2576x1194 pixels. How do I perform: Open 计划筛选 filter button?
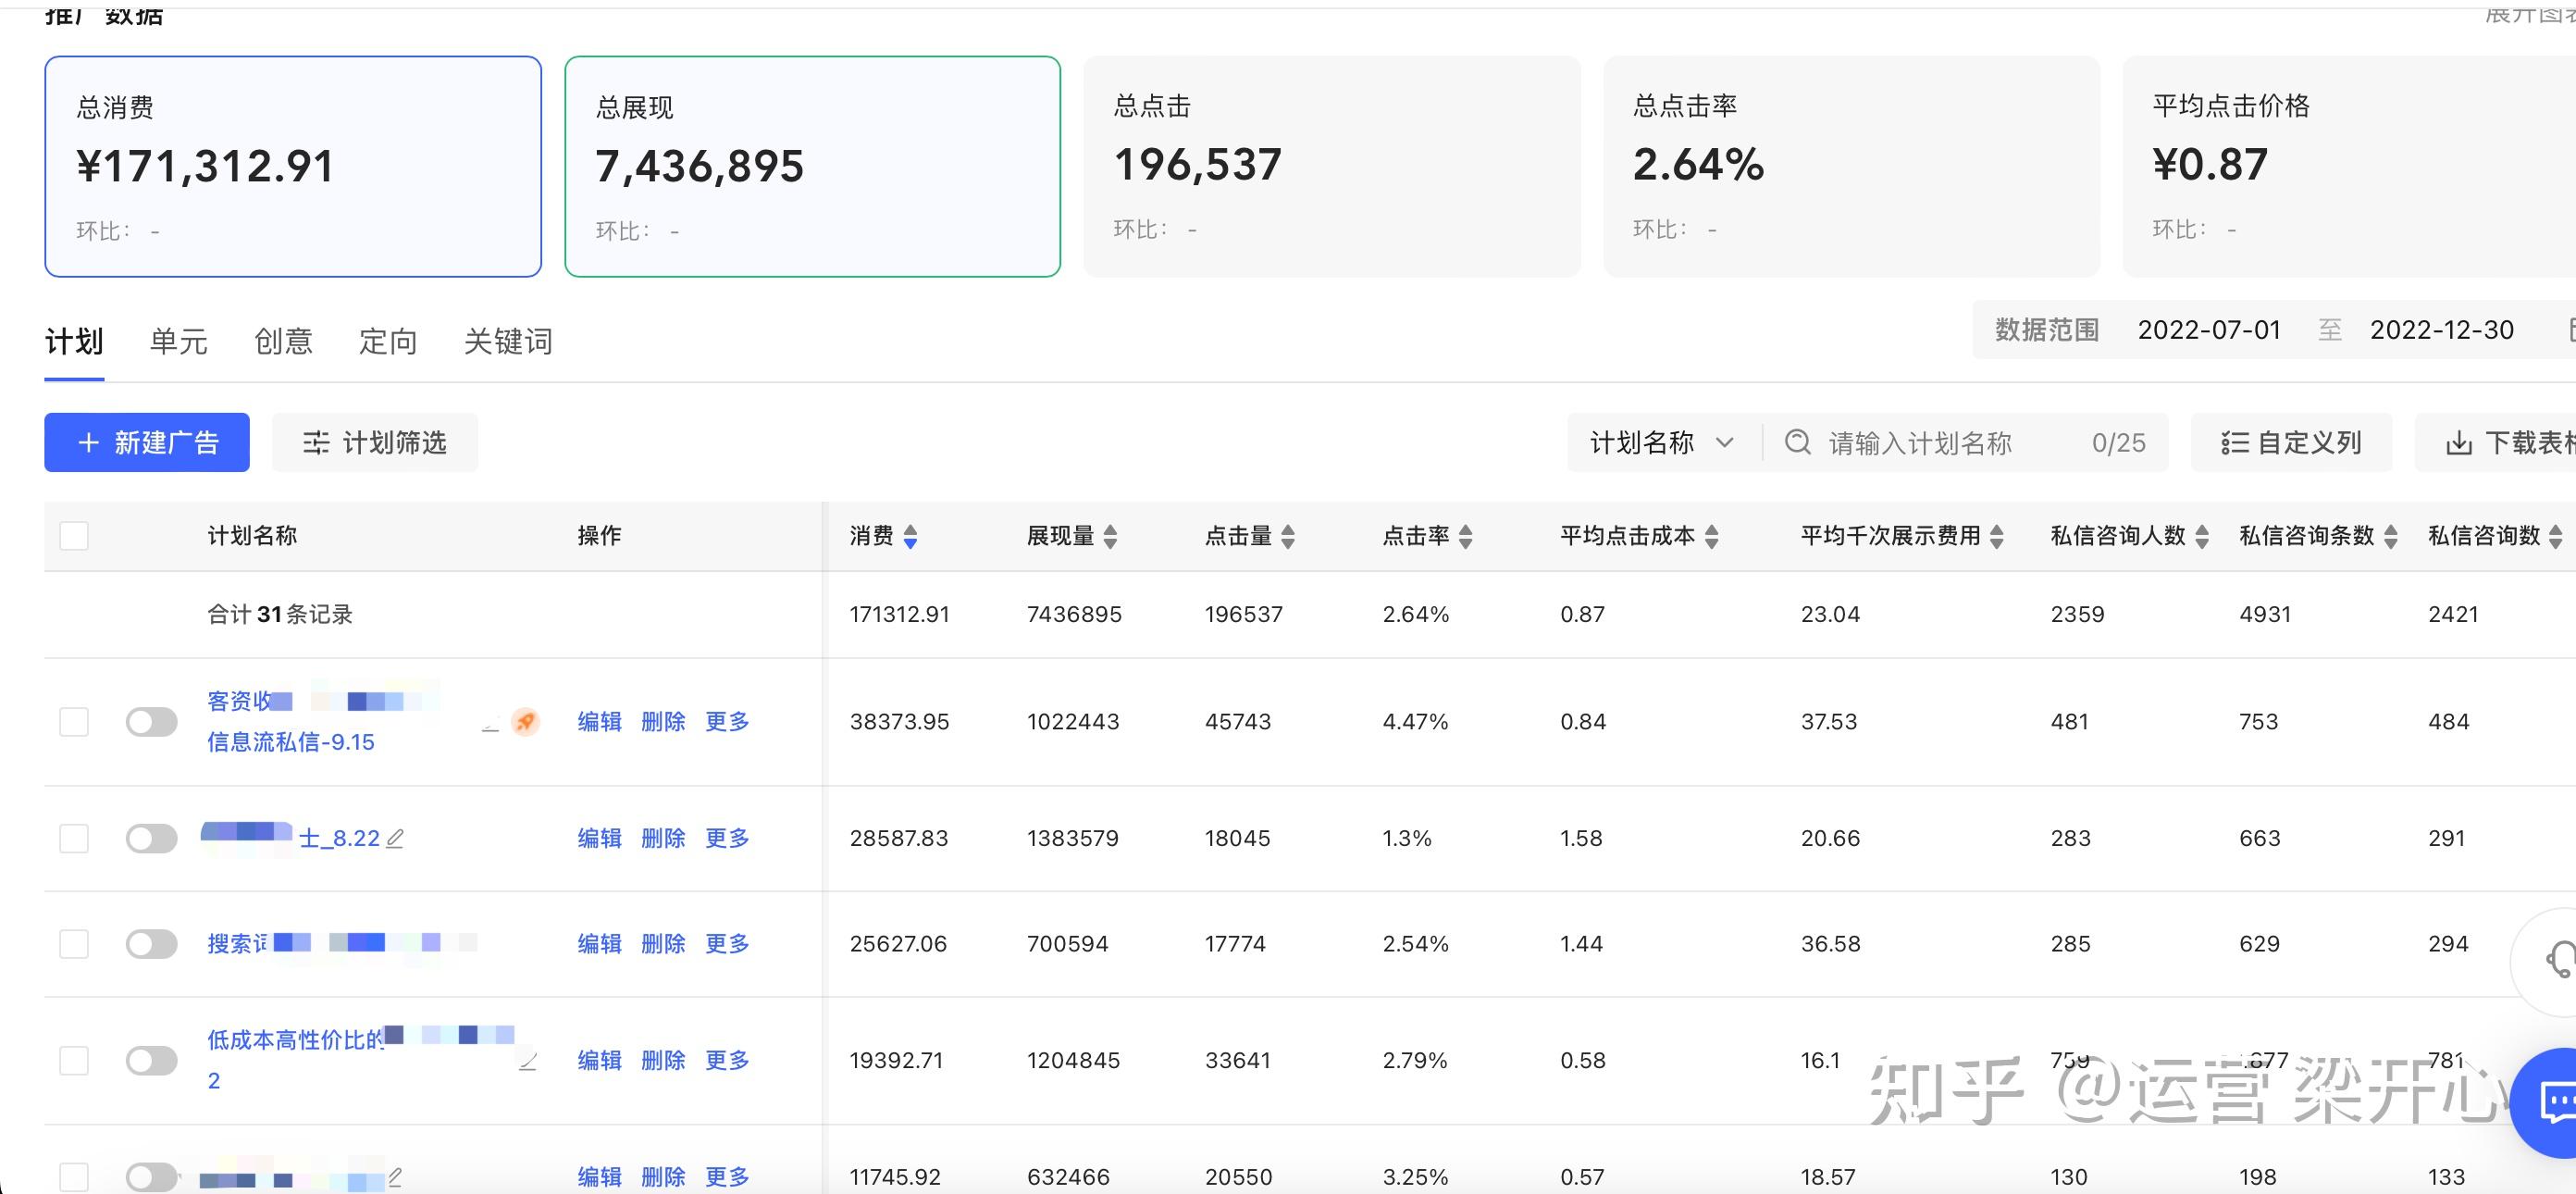coord(375,443)
